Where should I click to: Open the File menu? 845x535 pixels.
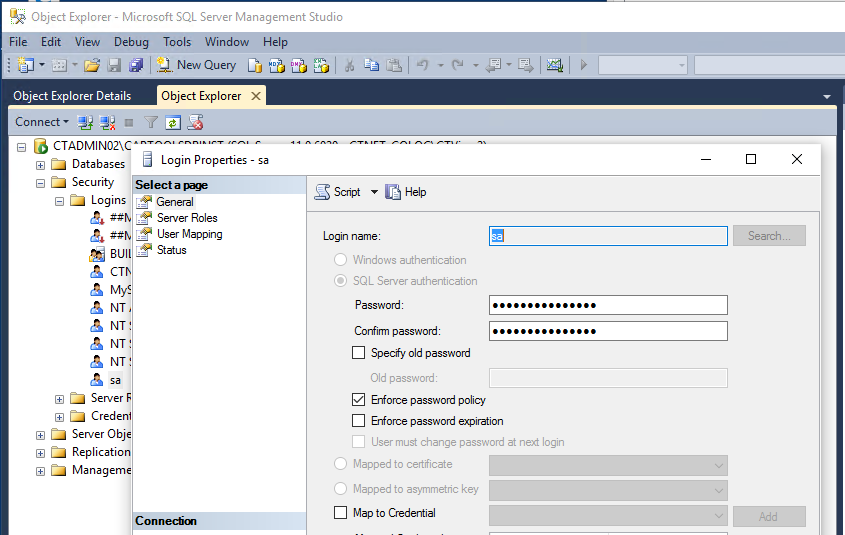(x=18, y=42)
